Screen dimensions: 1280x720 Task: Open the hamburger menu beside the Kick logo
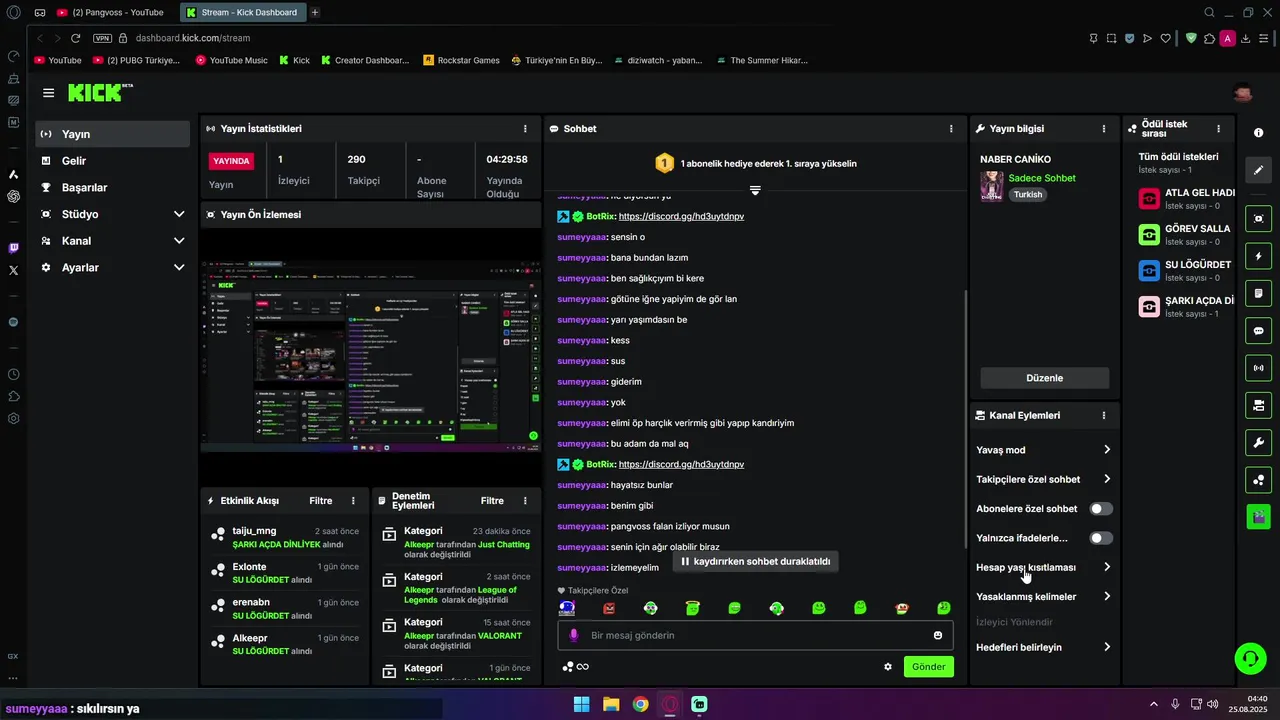(x=48, y=93)
